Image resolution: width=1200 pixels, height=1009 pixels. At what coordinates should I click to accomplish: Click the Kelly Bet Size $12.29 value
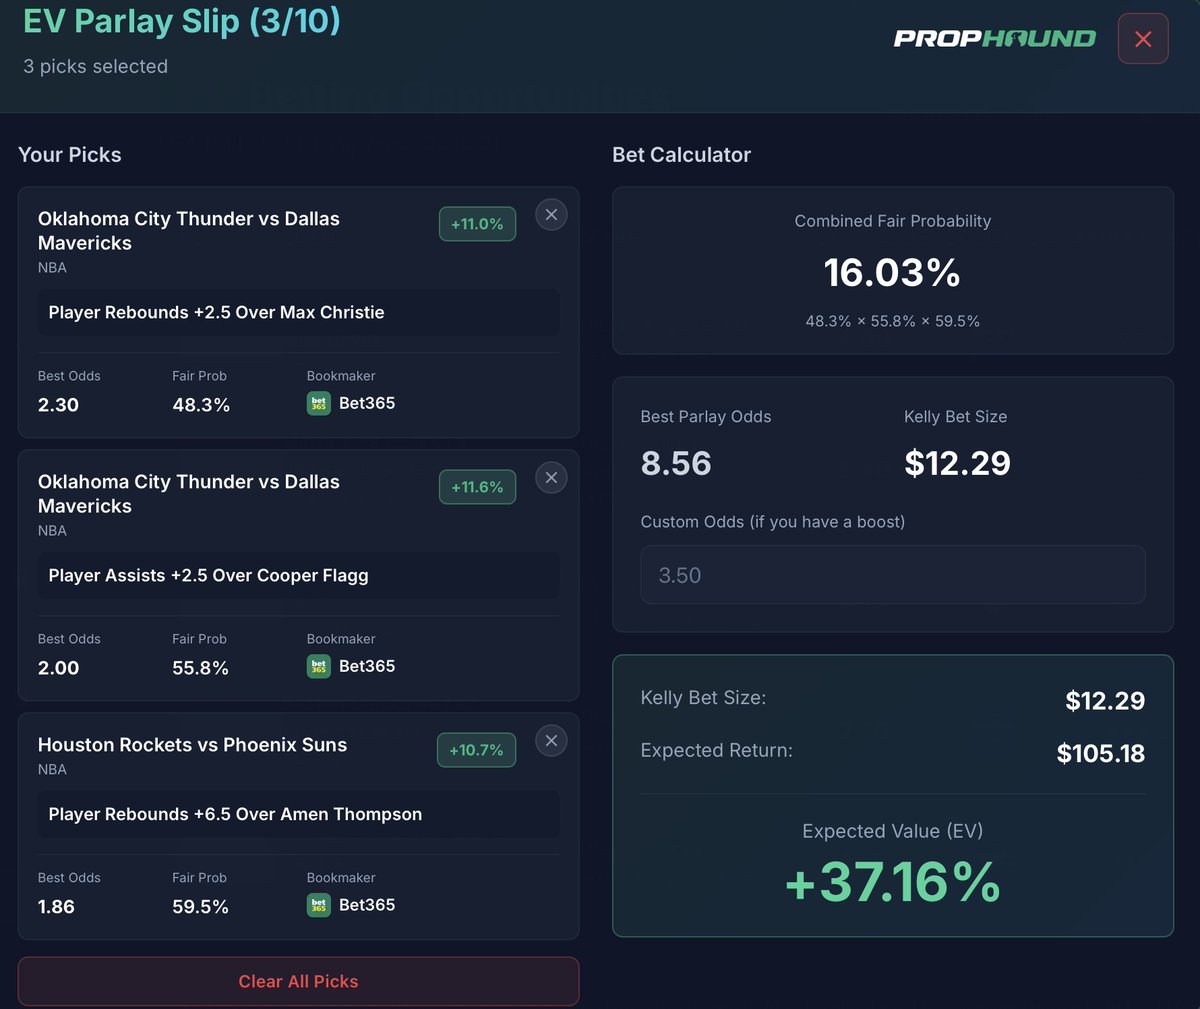point(957,463)
